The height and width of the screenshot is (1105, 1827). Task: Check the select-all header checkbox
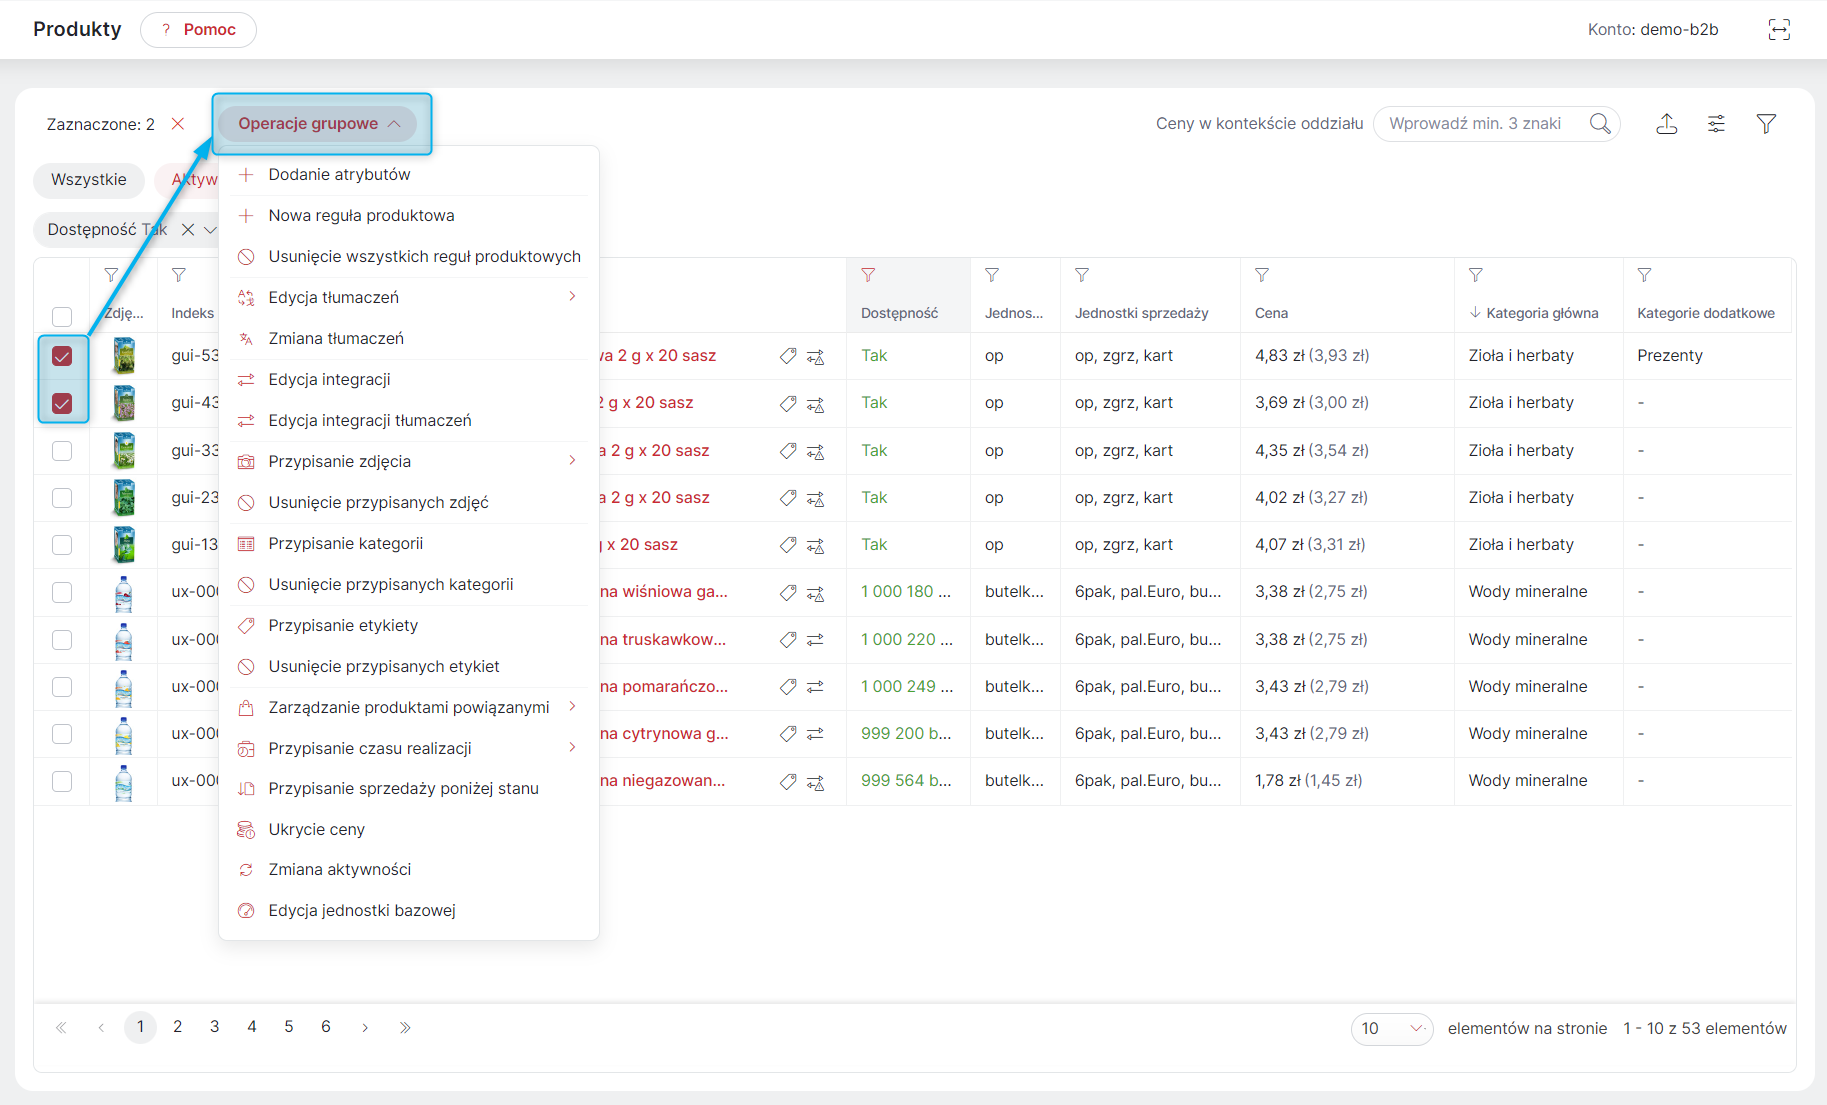pos(62,316)
